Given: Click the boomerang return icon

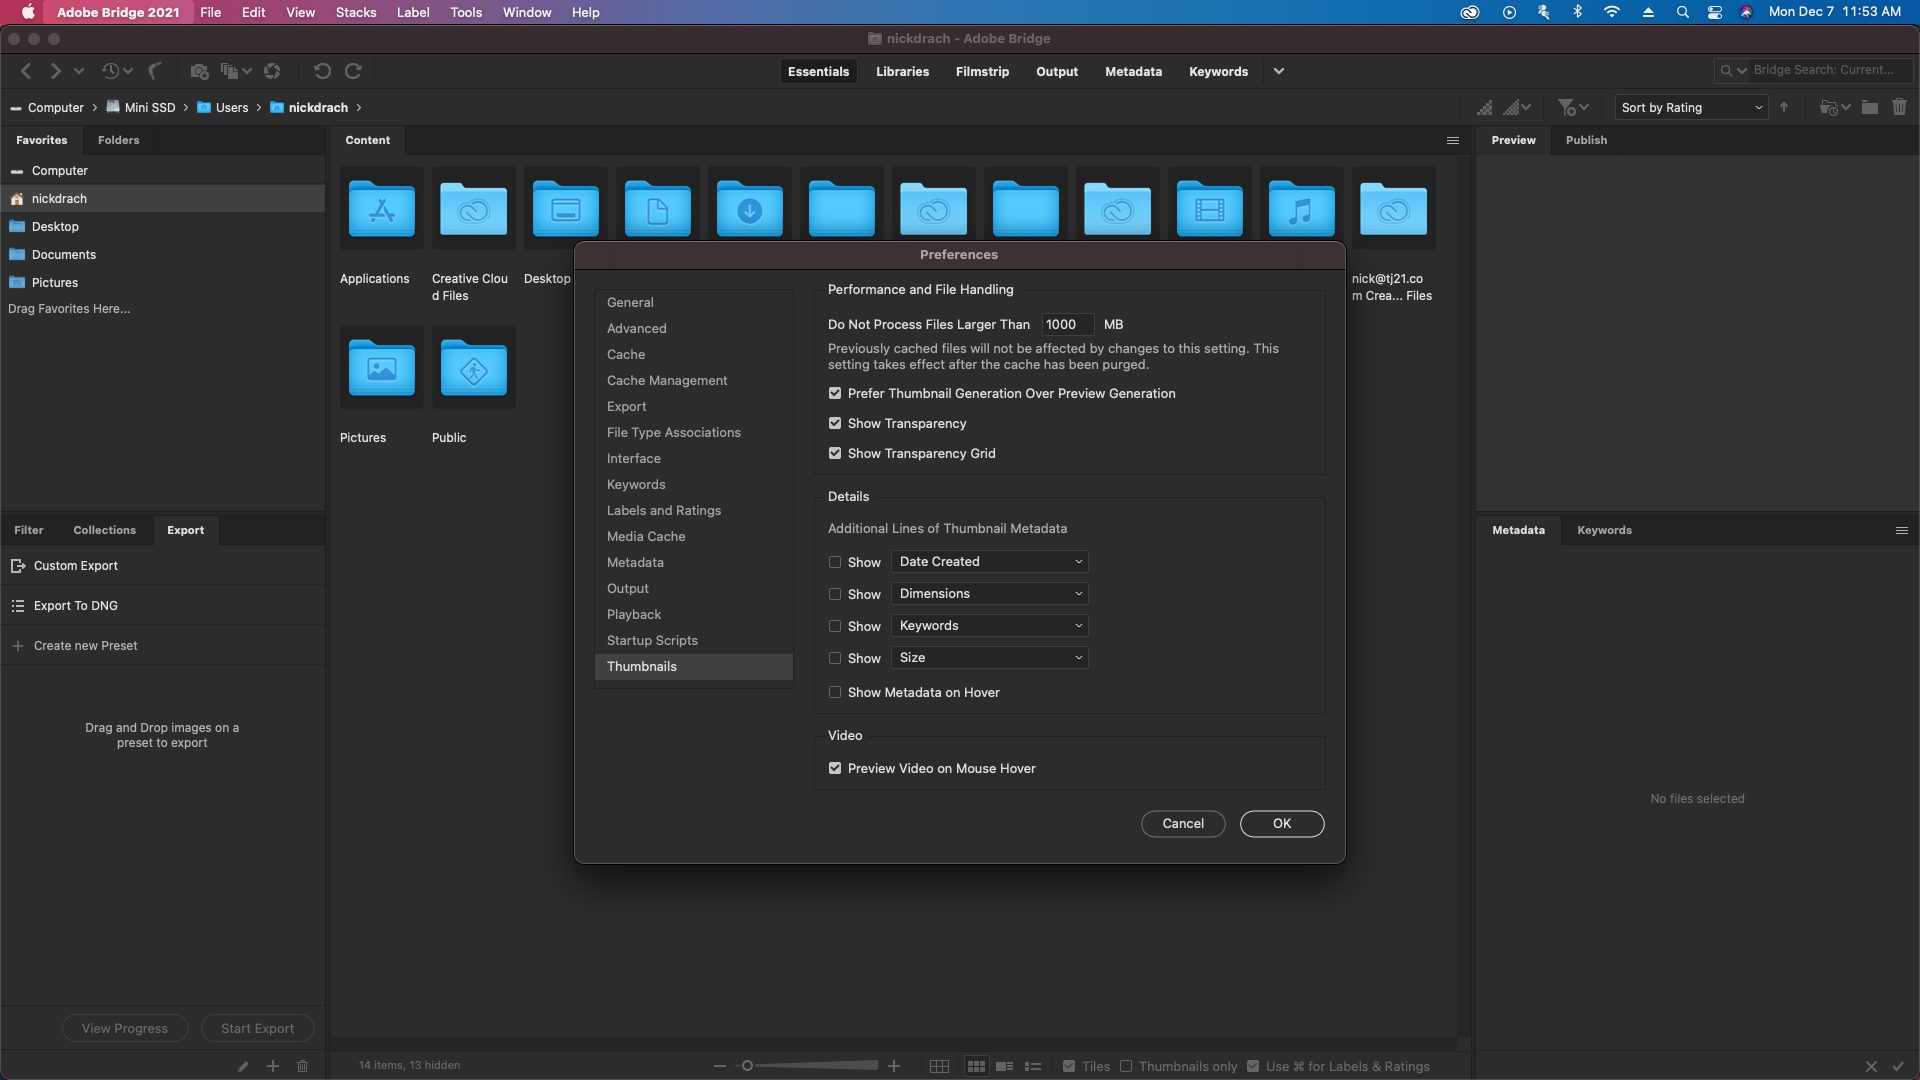Looking at the screenshot, I should [155, 71].
